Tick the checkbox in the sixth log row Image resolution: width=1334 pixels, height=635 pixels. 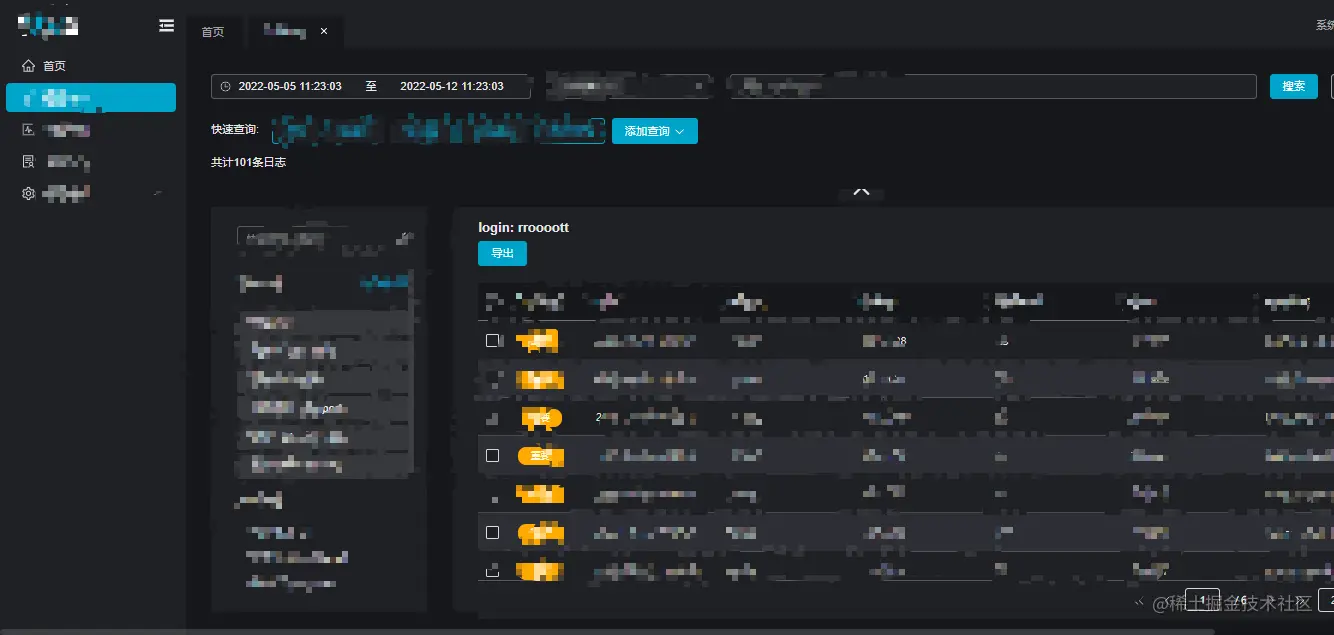492,533
